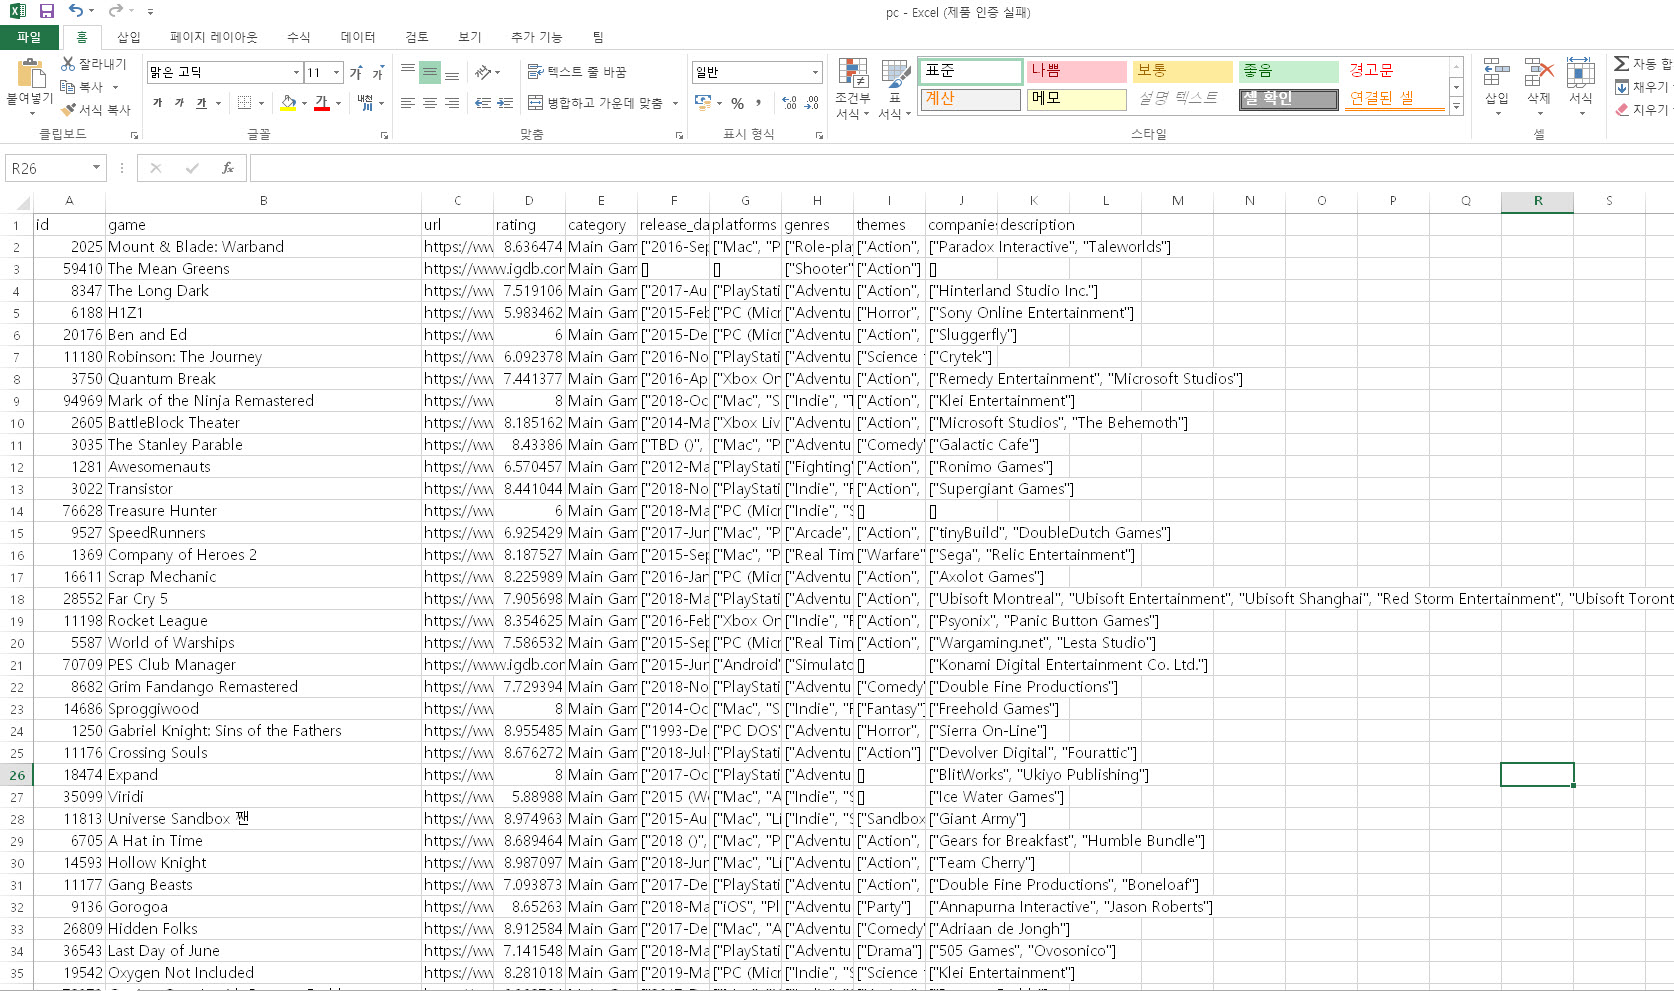Click the Redo arrow icon
Image resolution: width=1674 pixels, height=991 pixels.
115,11
